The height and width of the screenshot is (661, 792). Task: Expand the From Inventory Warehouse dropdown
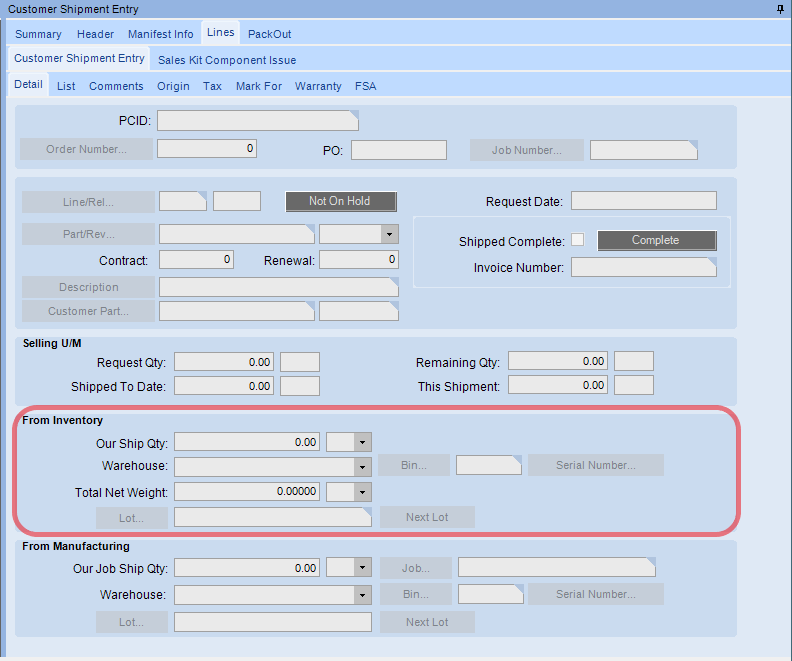[363, 467]
